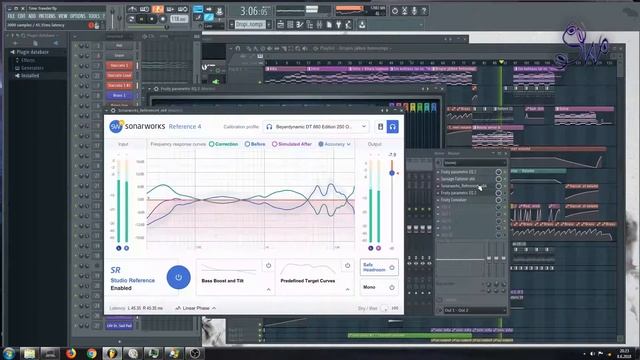Expand the Bass Boost and Tilt panel

pos(268,289)
